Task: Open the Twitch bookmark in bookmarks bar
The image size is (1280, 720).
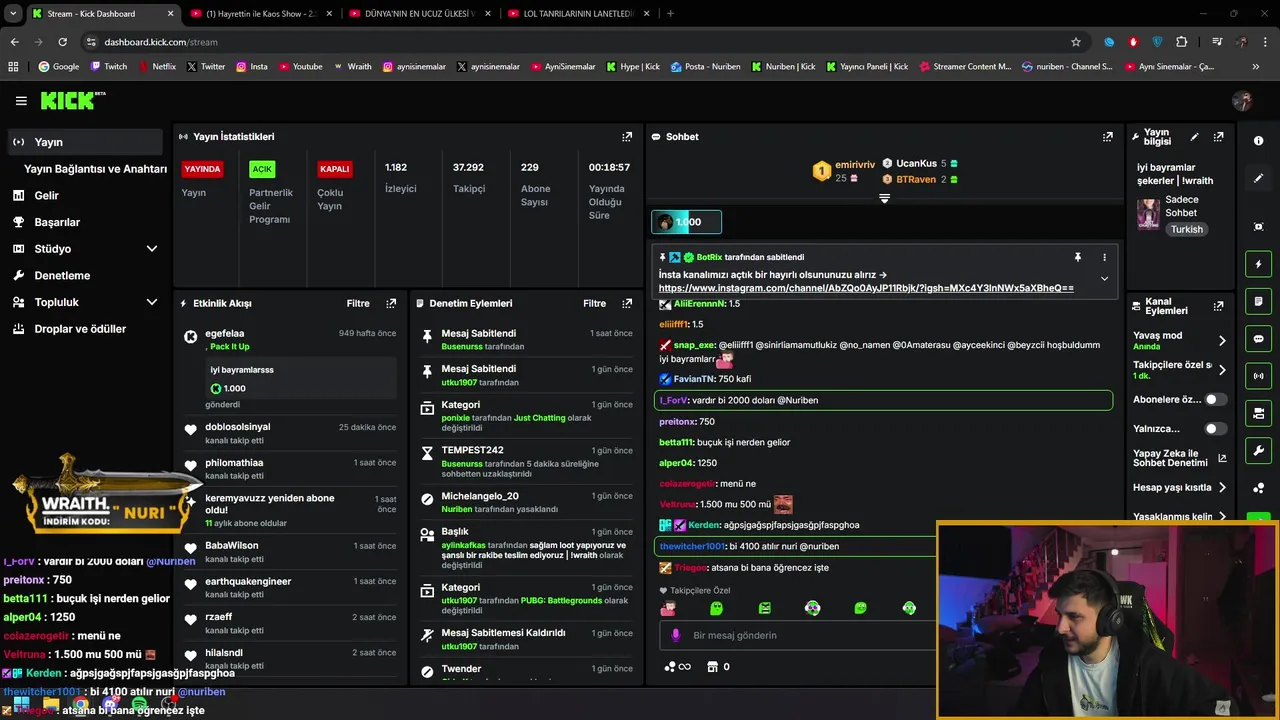Action: (109, 67)
